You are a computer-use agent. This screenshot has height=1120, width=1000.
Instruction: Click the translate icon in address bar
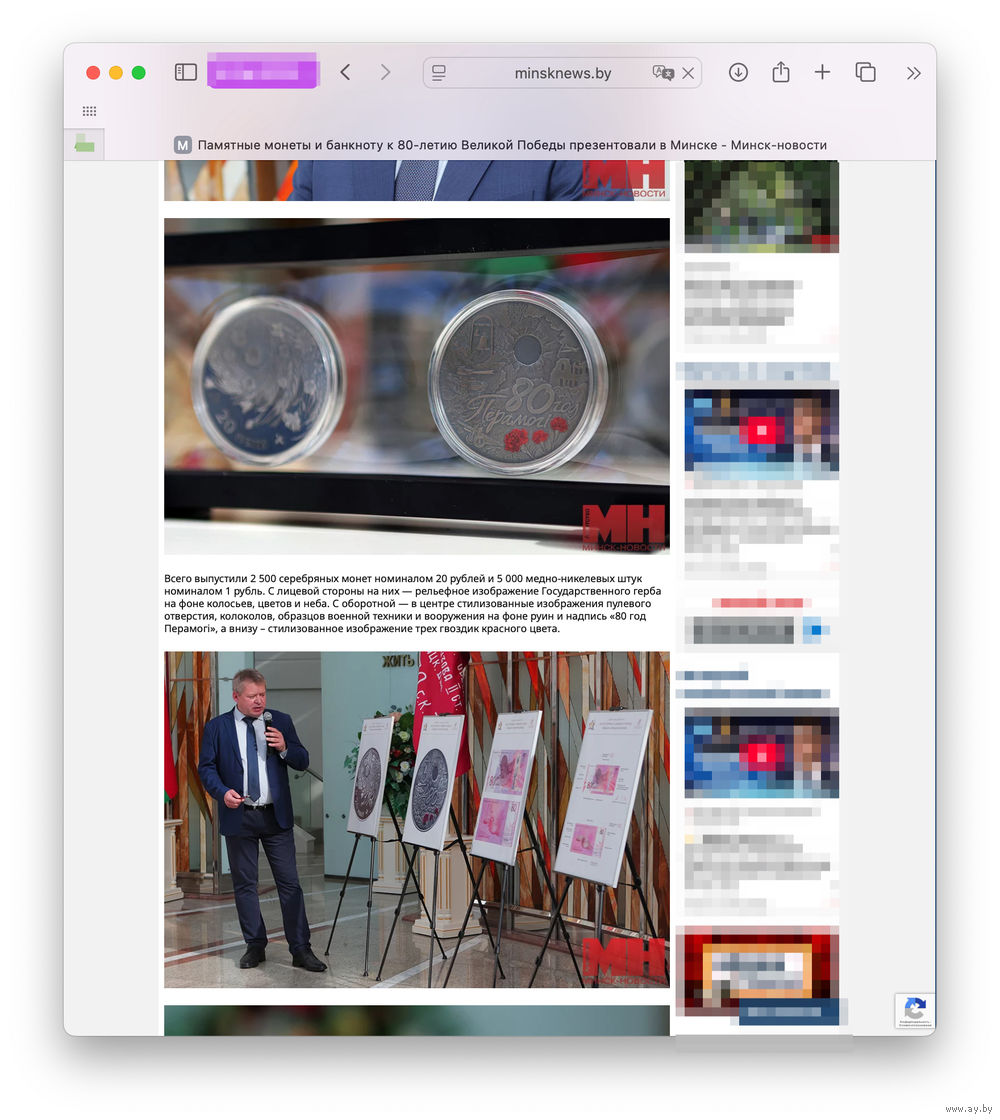662,73
